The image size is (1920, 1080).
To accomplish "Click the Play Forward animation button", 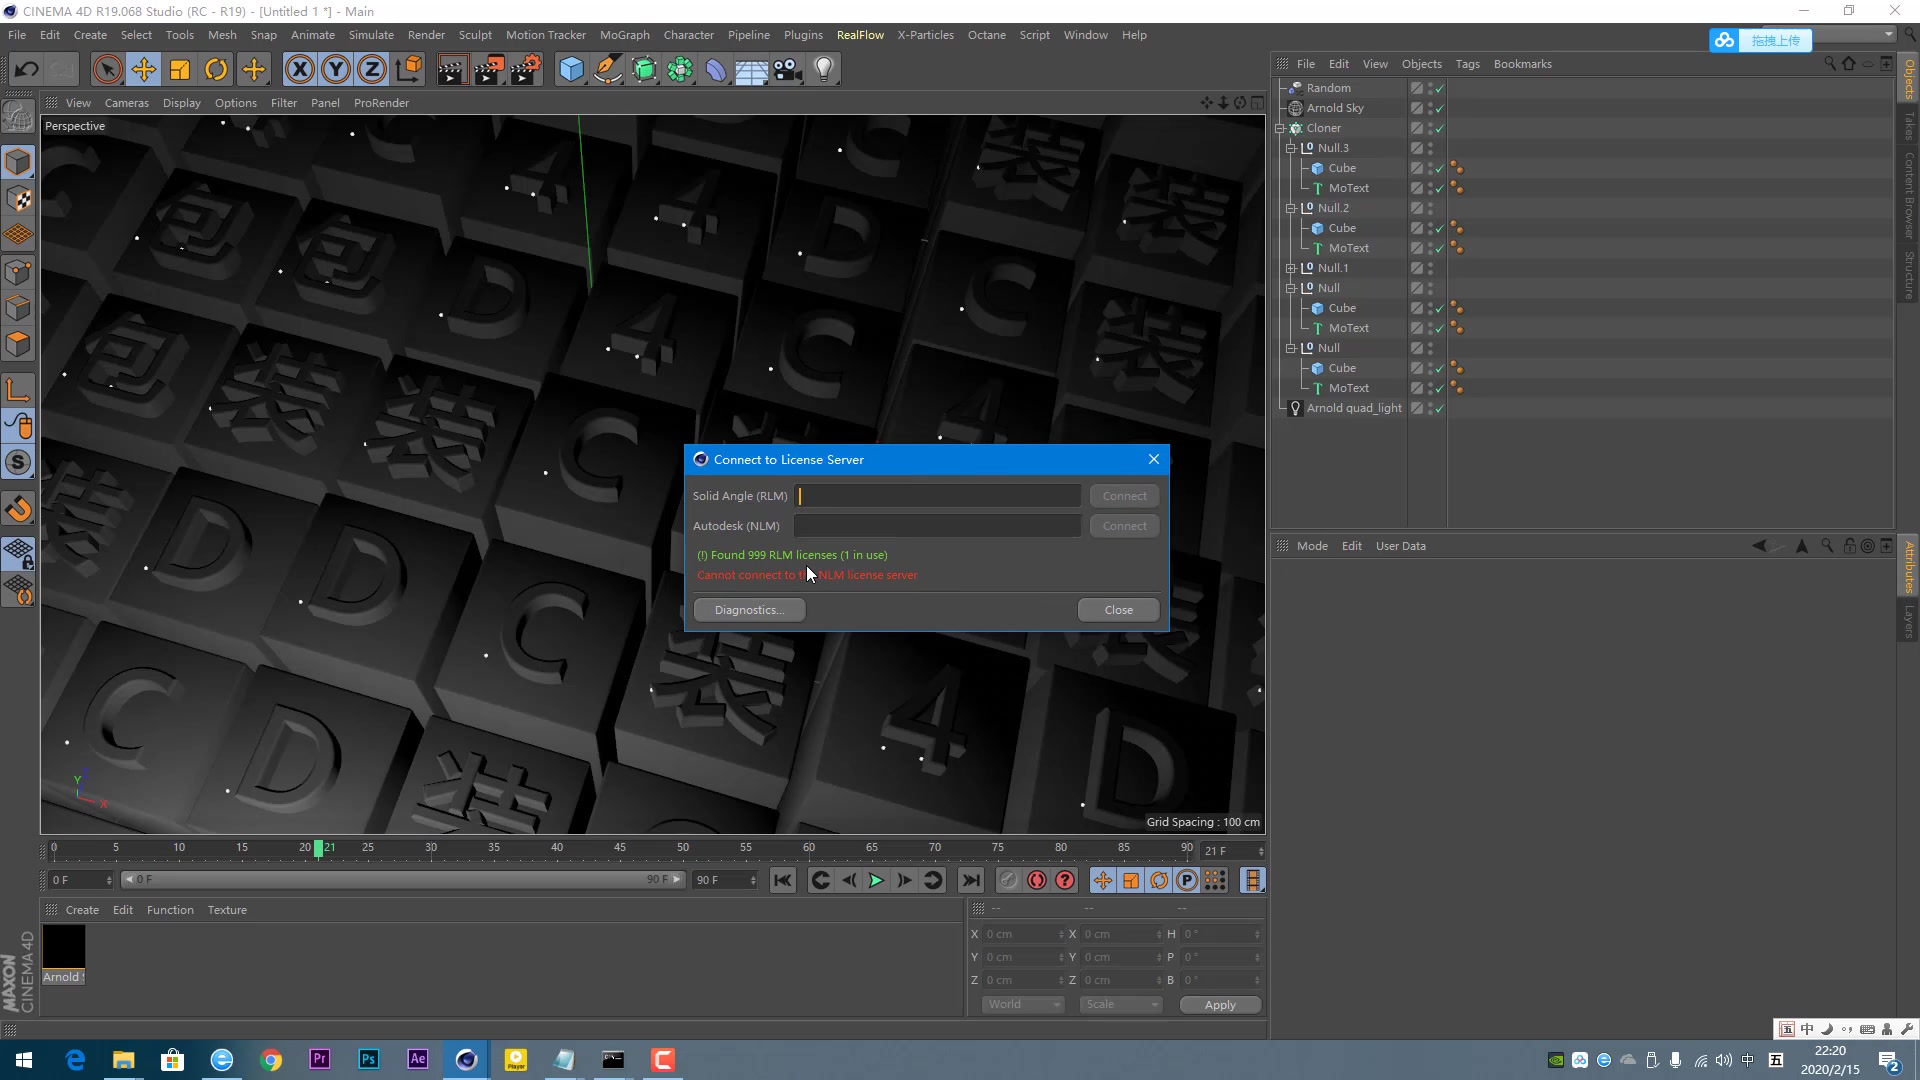I will (877, 880).
